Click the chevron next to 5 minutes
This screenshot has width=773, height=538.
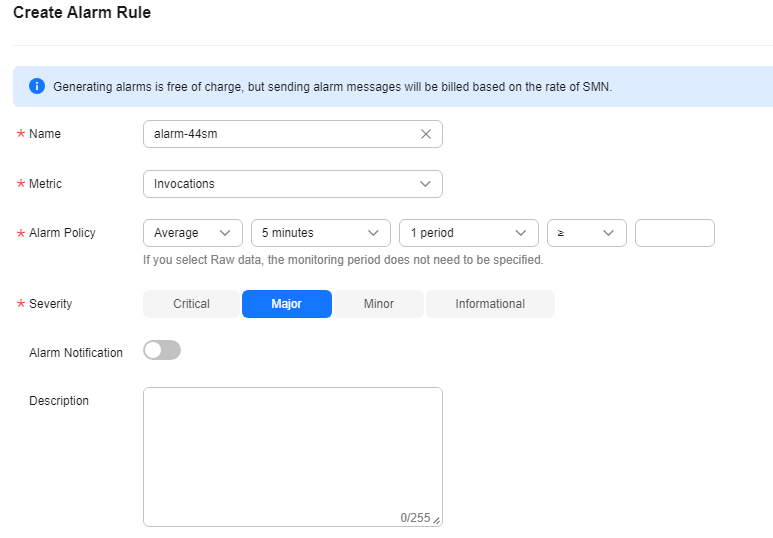(x=373, y=233)
